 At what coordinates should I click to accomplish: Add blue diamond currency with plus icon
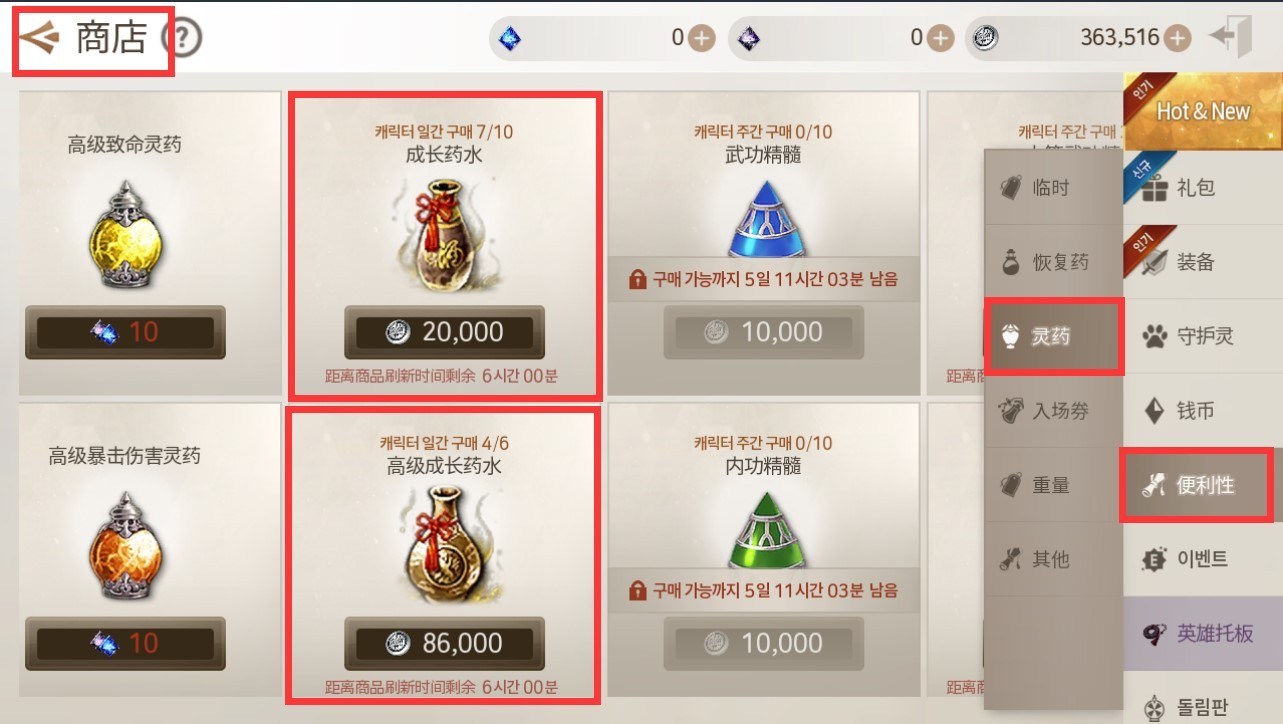pos(701,38)
